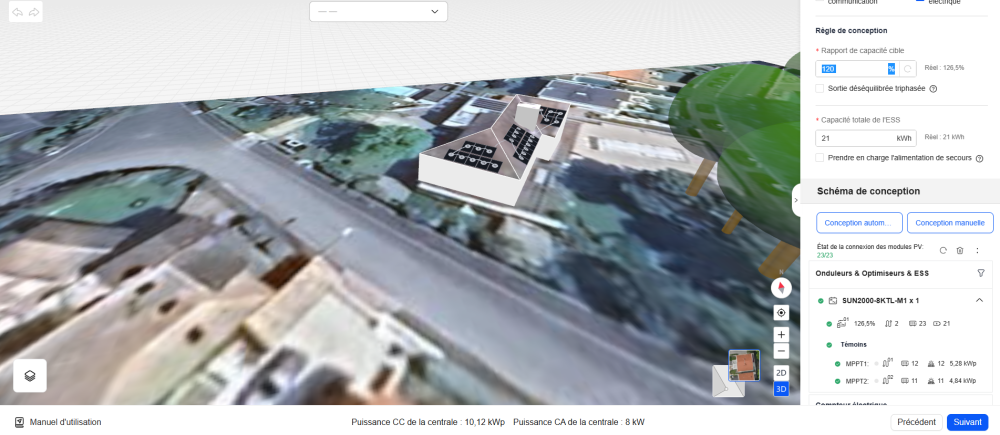Image resolution: width=1000 pixels, height=435 pixels.
Task: Click Suivant to proceed
Action: 967,422
